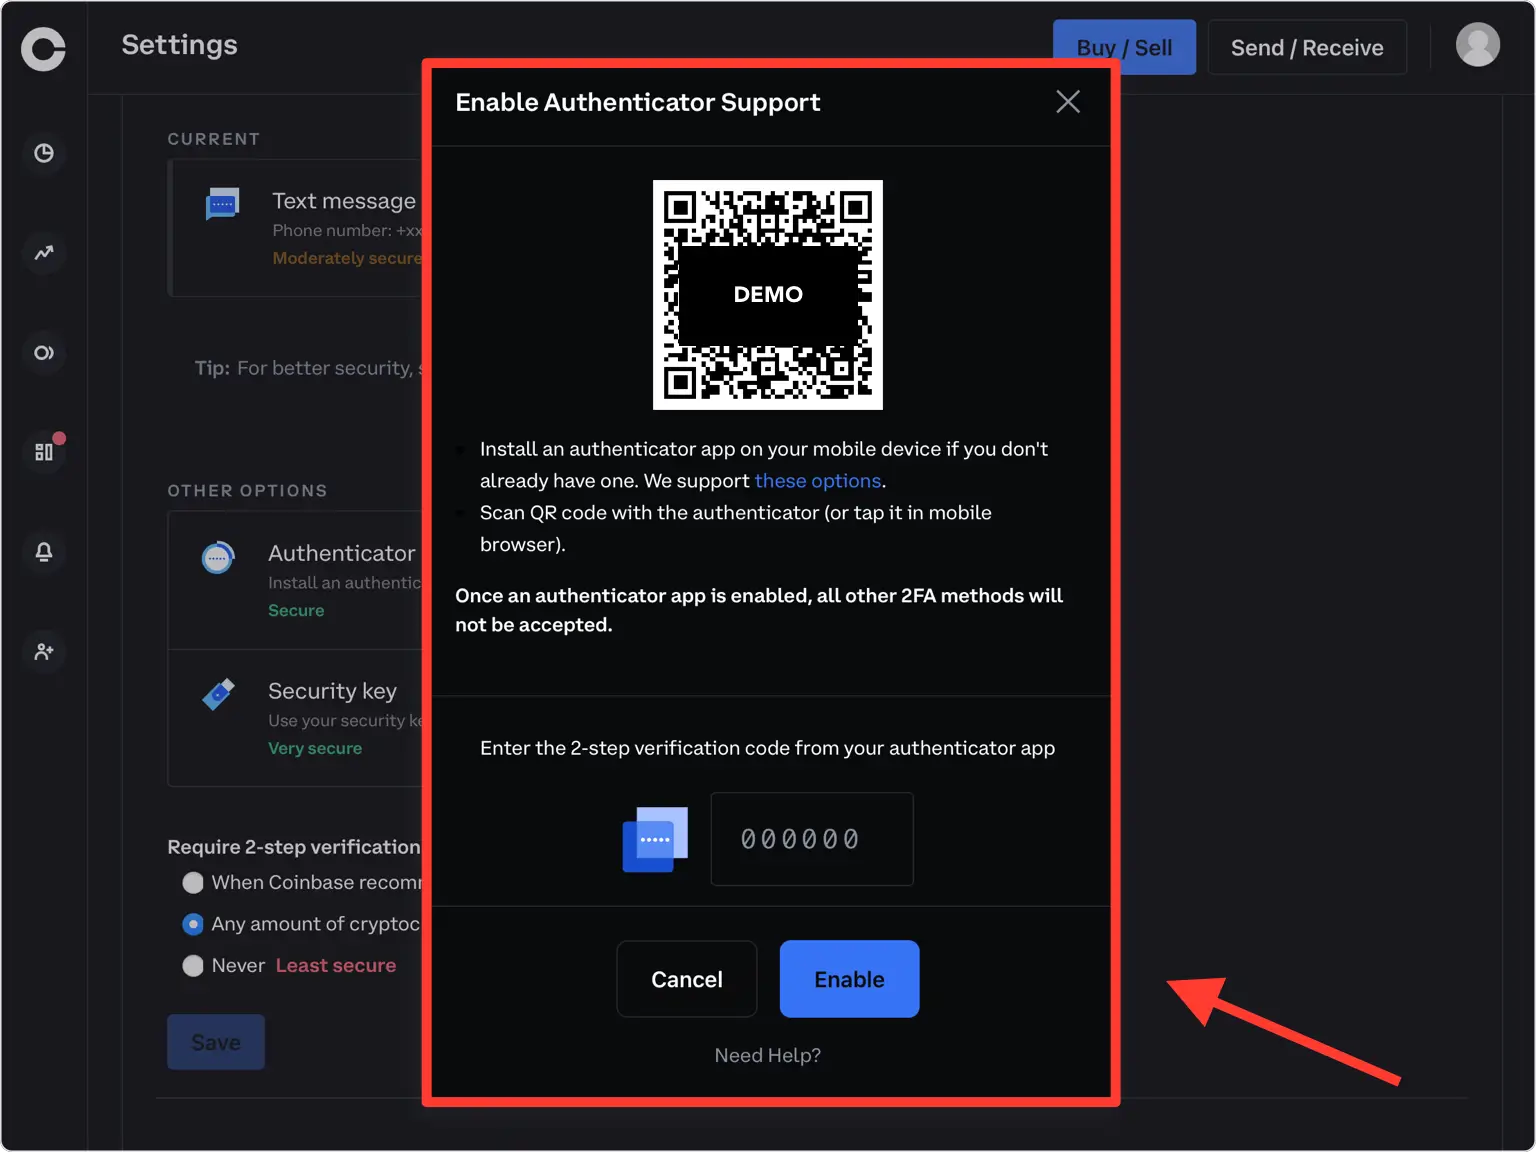Open the Send / Receive button
This screenshot has height=1152, width=1536.
coord(1306,48)
